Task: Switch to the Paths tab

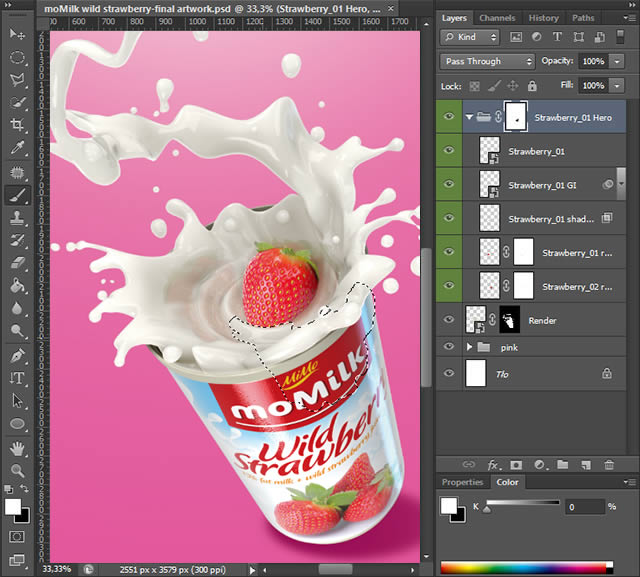Action: 583,18
